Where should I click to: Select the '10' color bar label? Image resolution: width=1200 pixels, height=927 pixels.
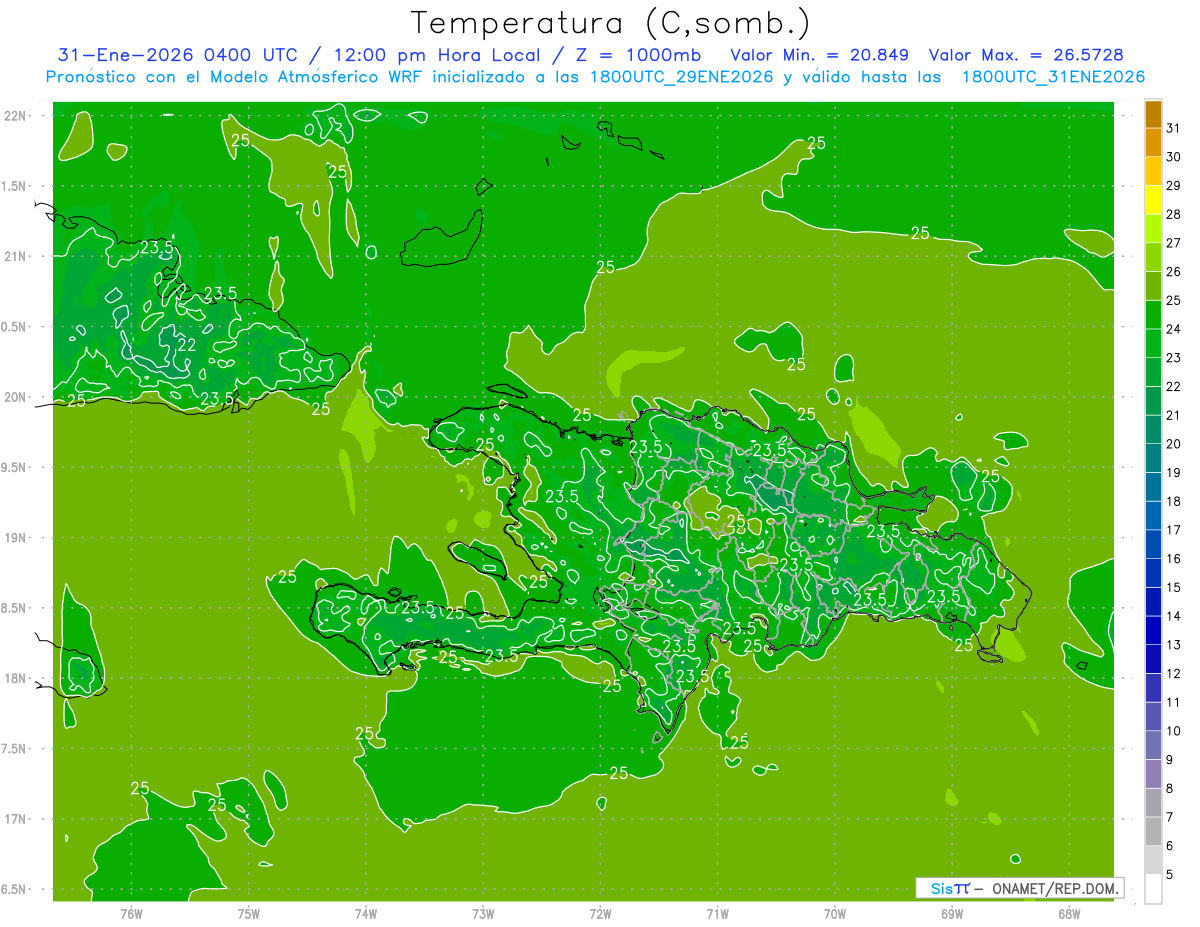pos(1173,731)
